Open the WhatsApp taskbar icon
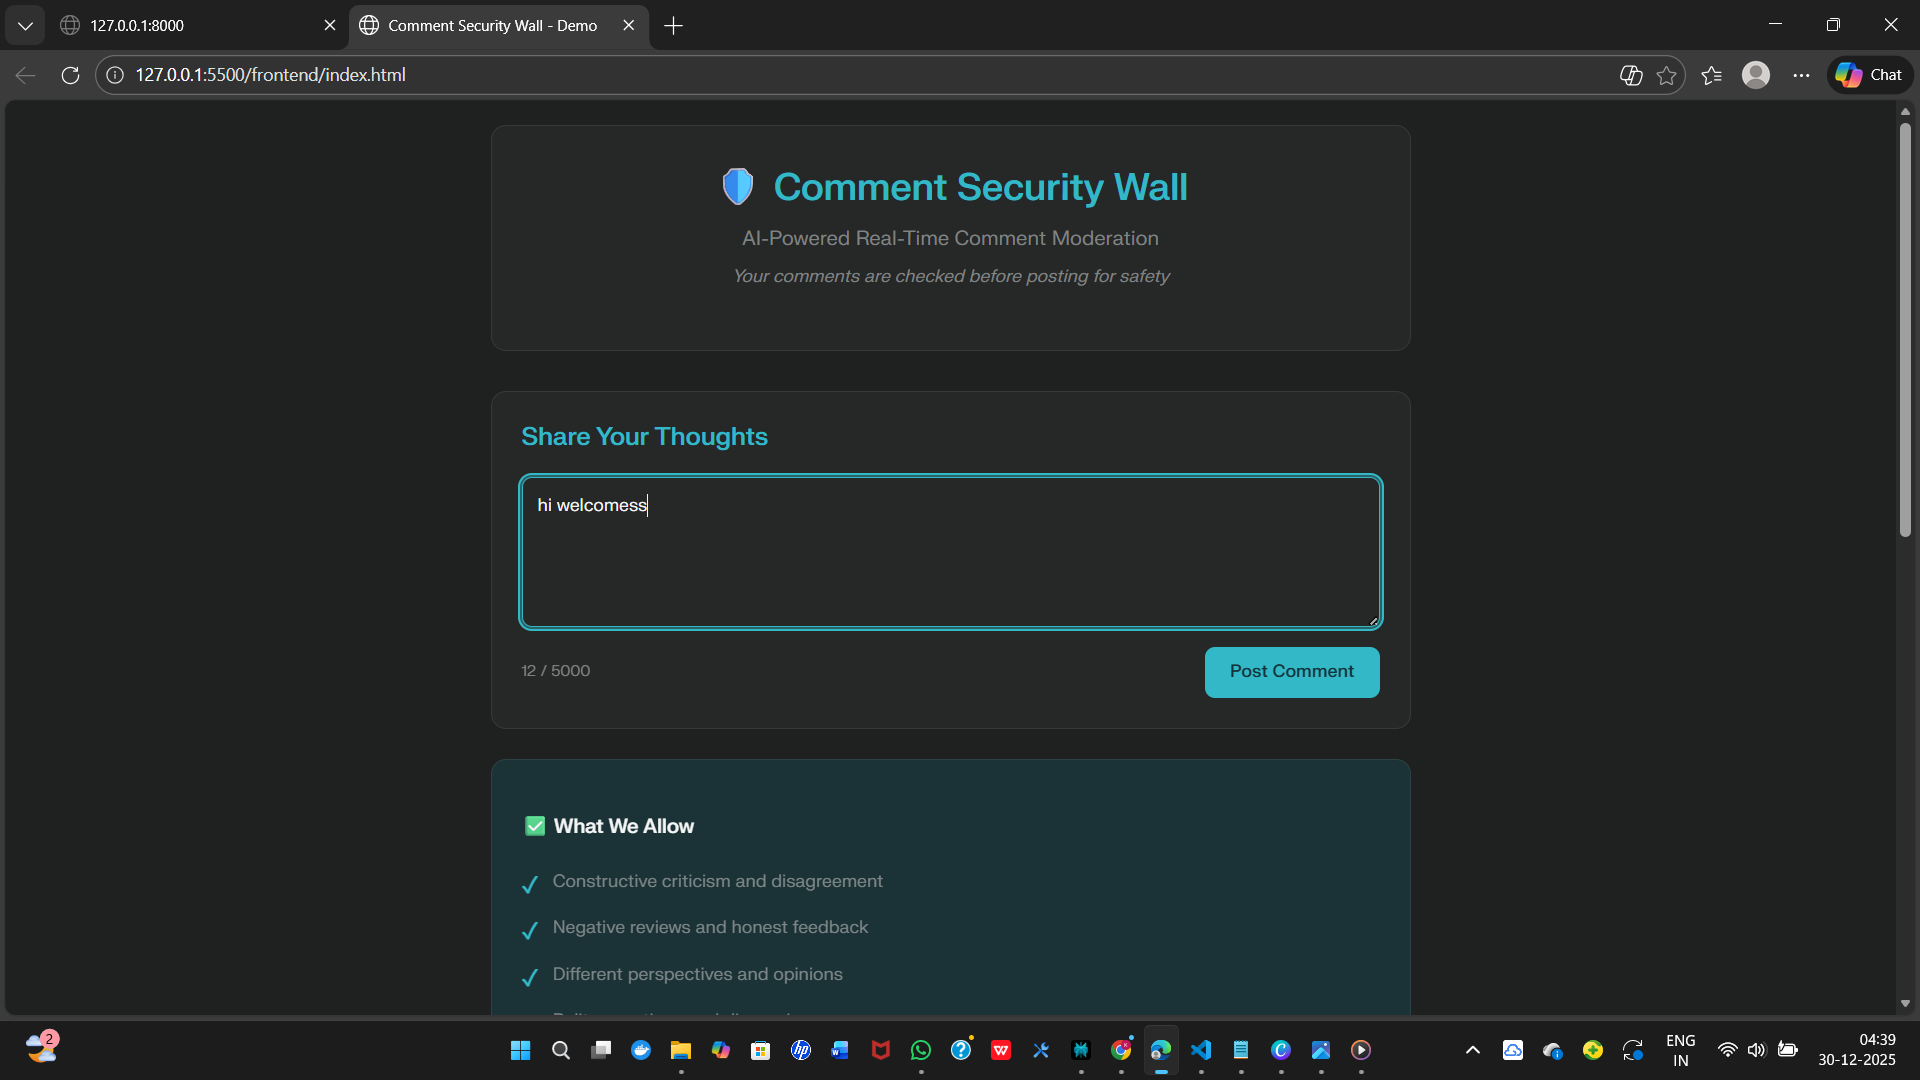The height and width of the screenshot is (1080, 1920). (921, 1050)
